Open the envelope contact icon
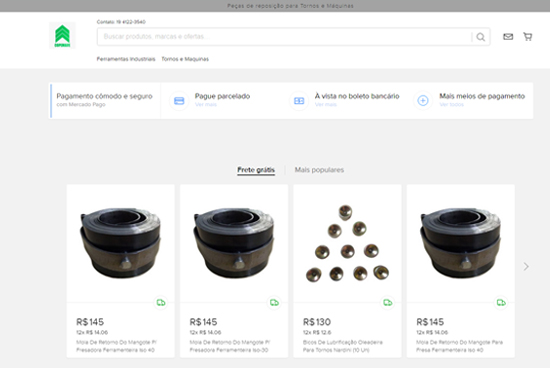 508,36
